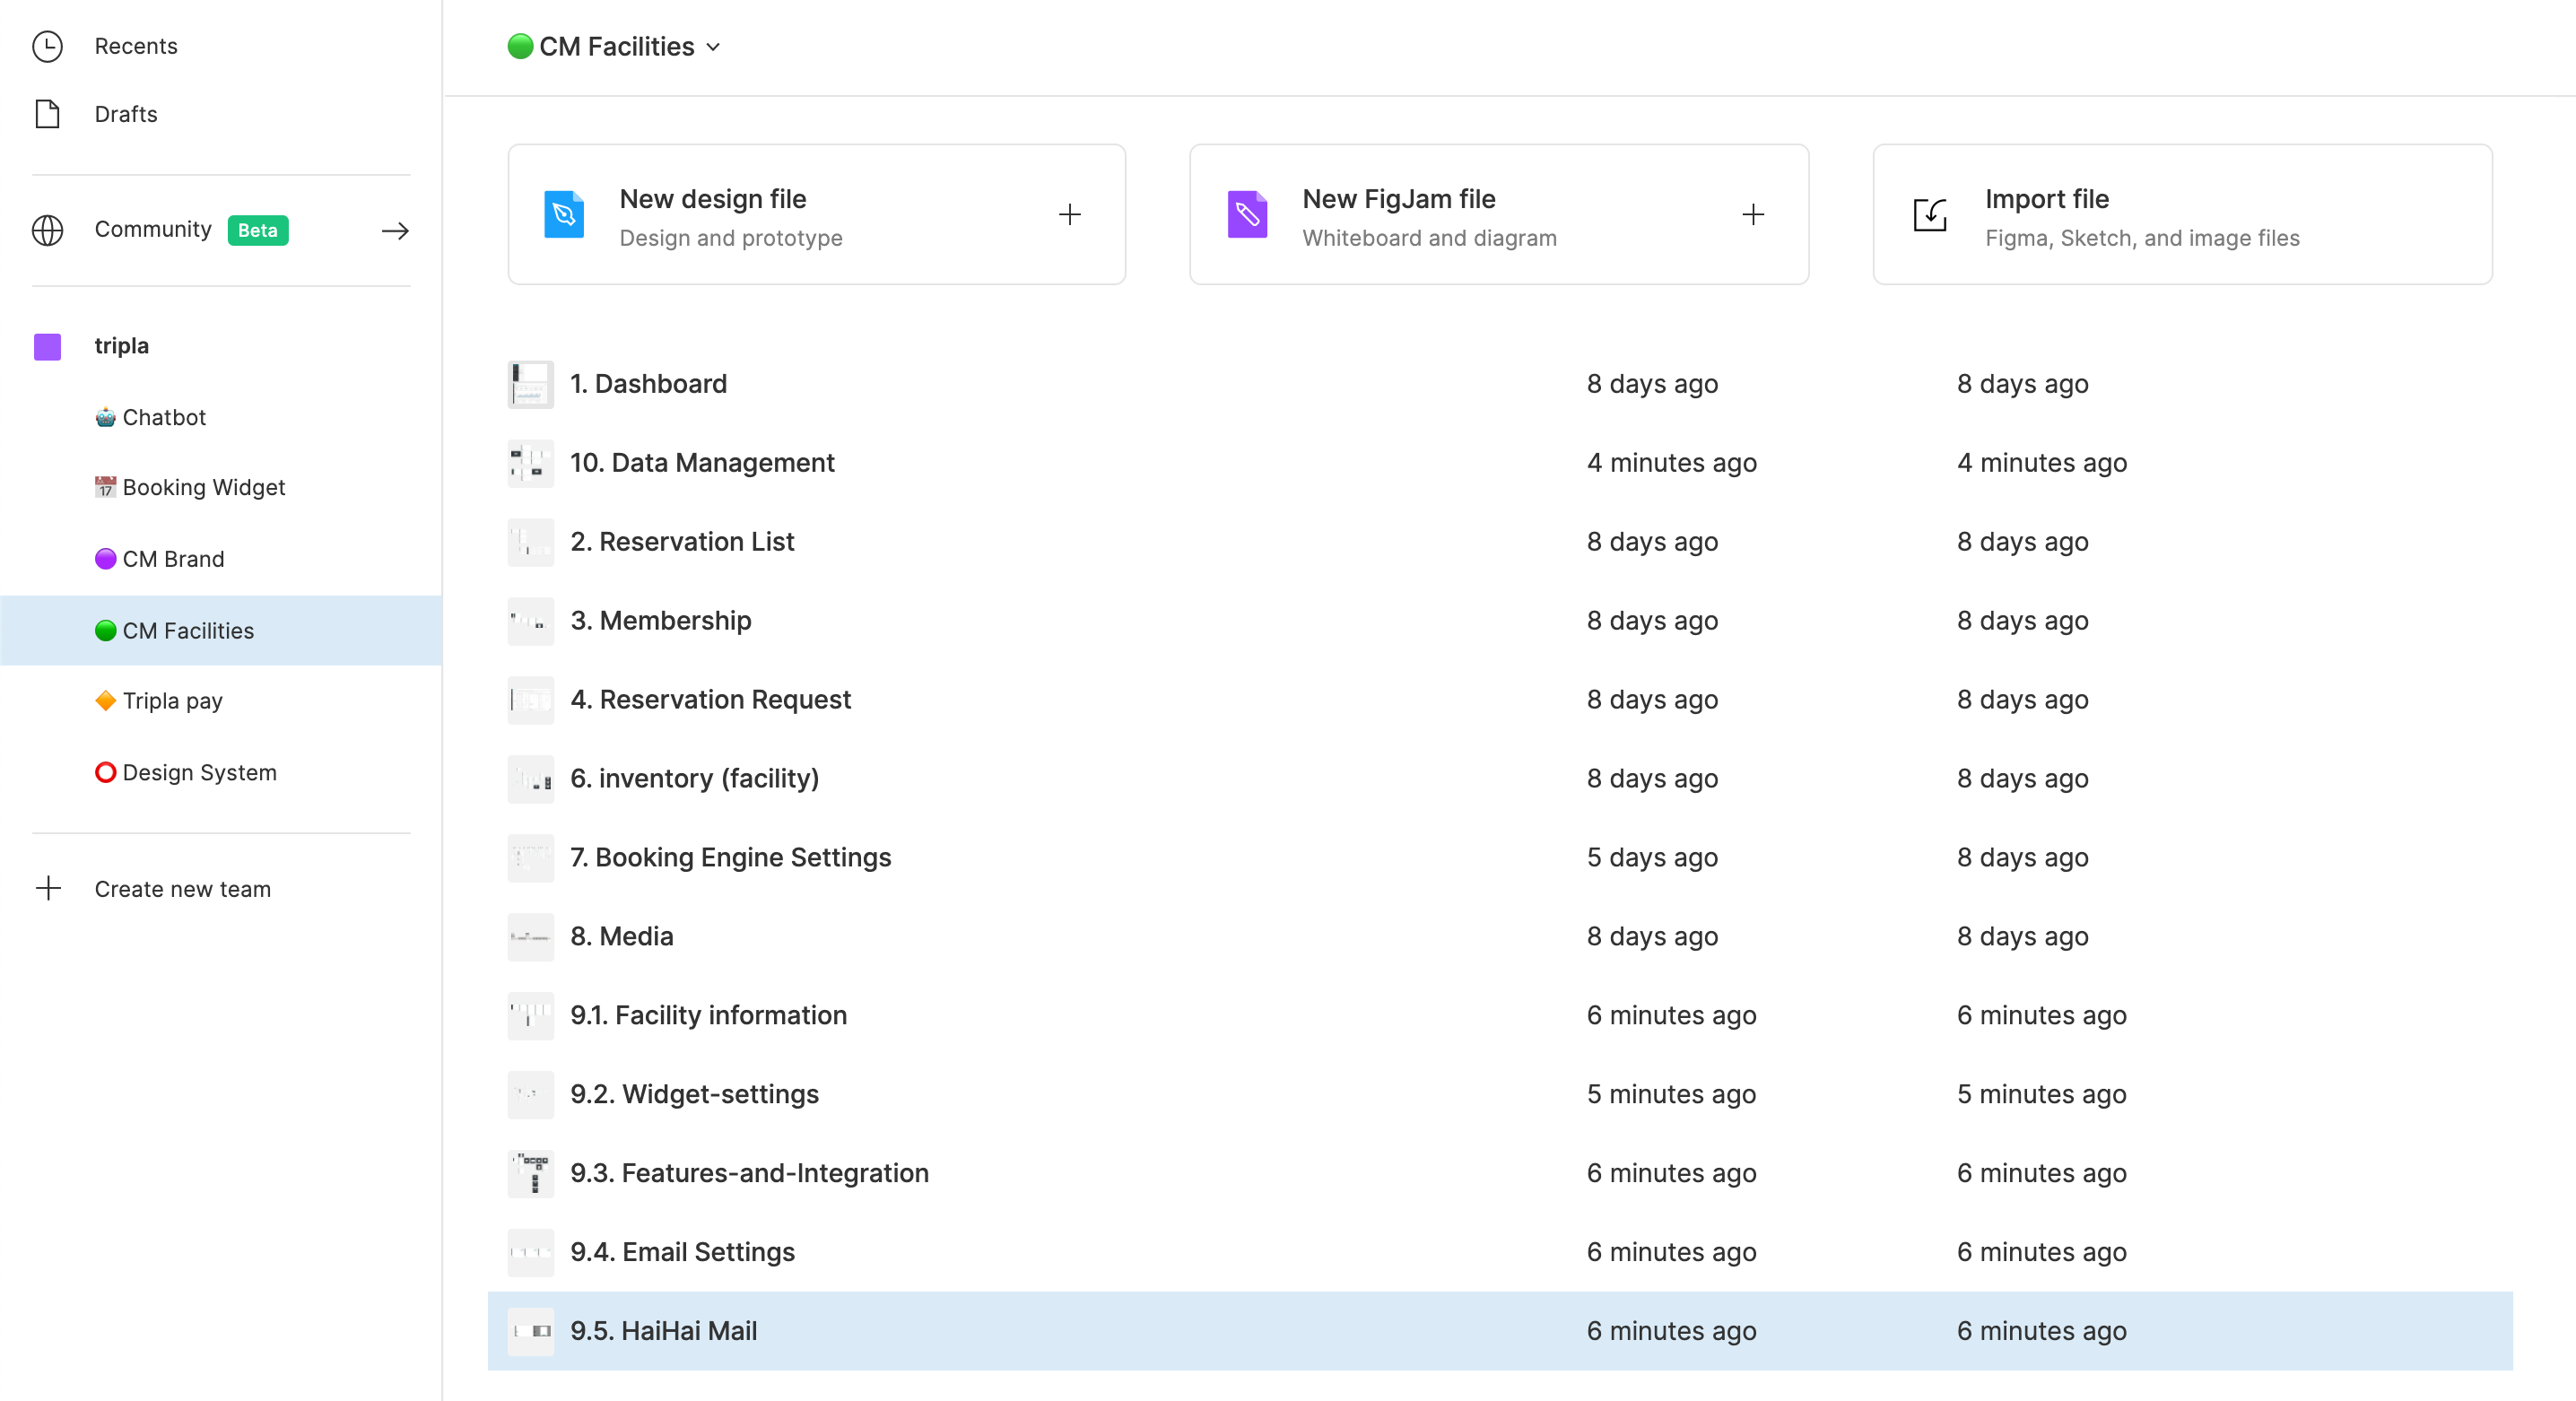Click the Import file card
The image size is (2576, 1401).
point(2182,214)
